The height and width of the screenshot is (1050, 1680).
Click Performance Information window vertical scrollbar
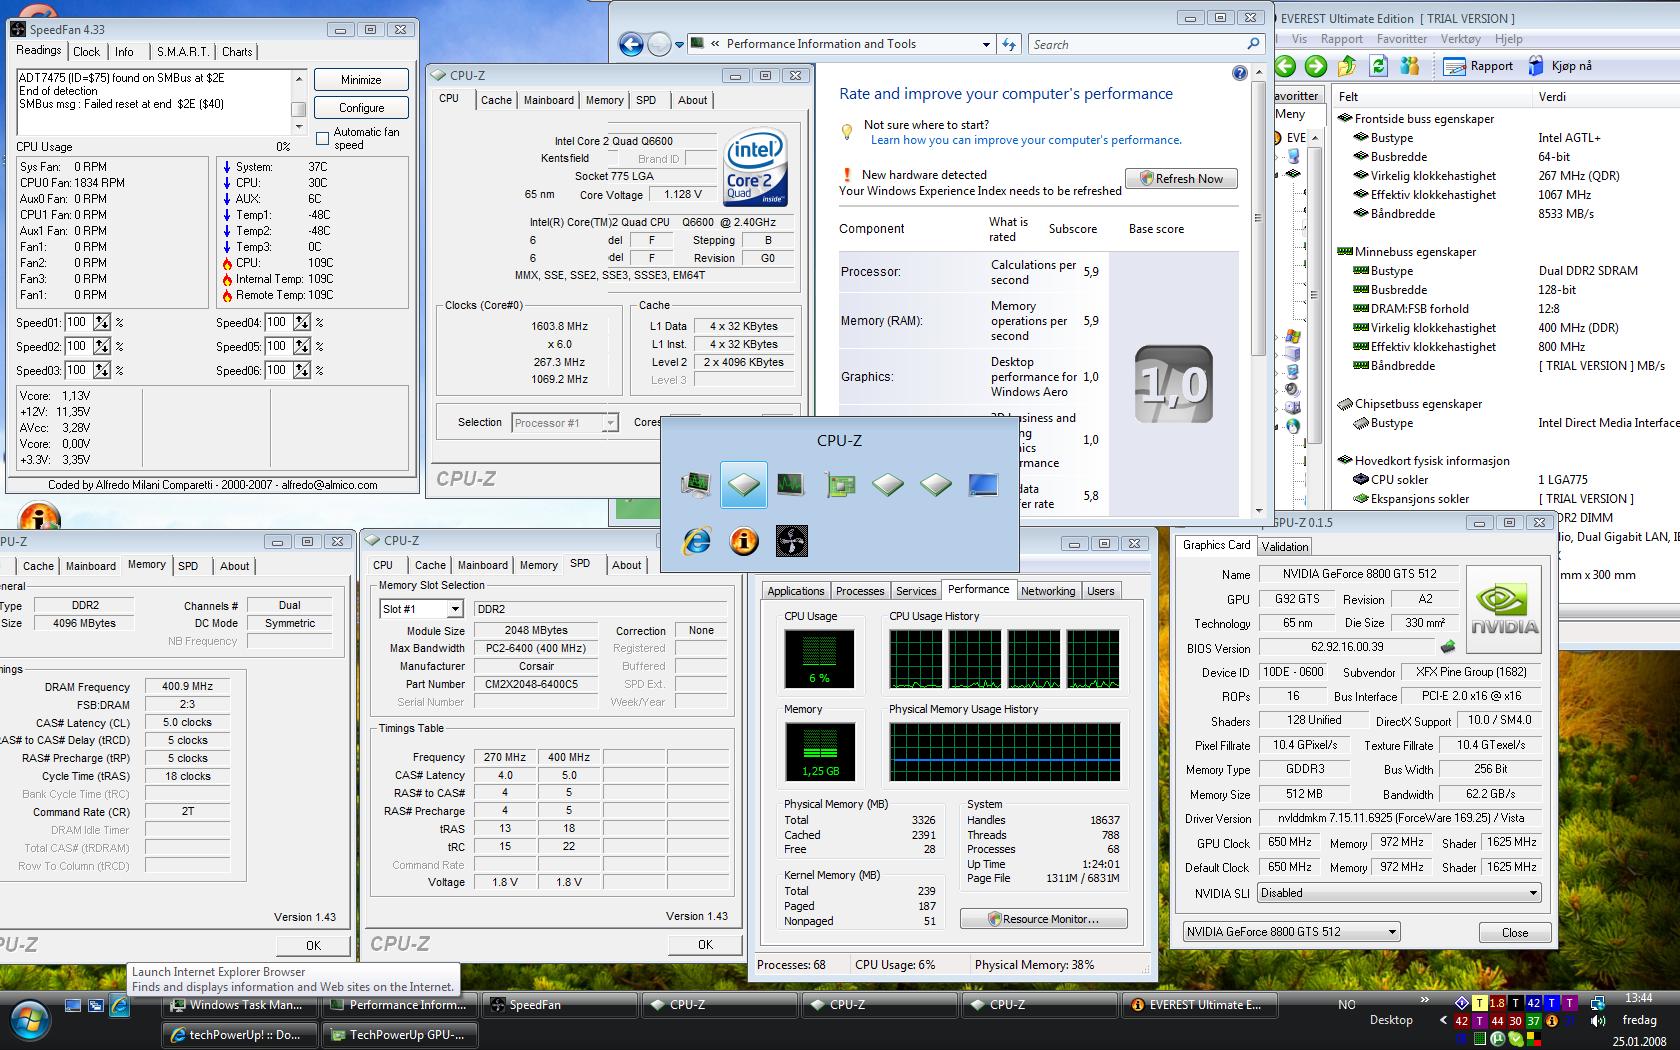coord(1258,290)
